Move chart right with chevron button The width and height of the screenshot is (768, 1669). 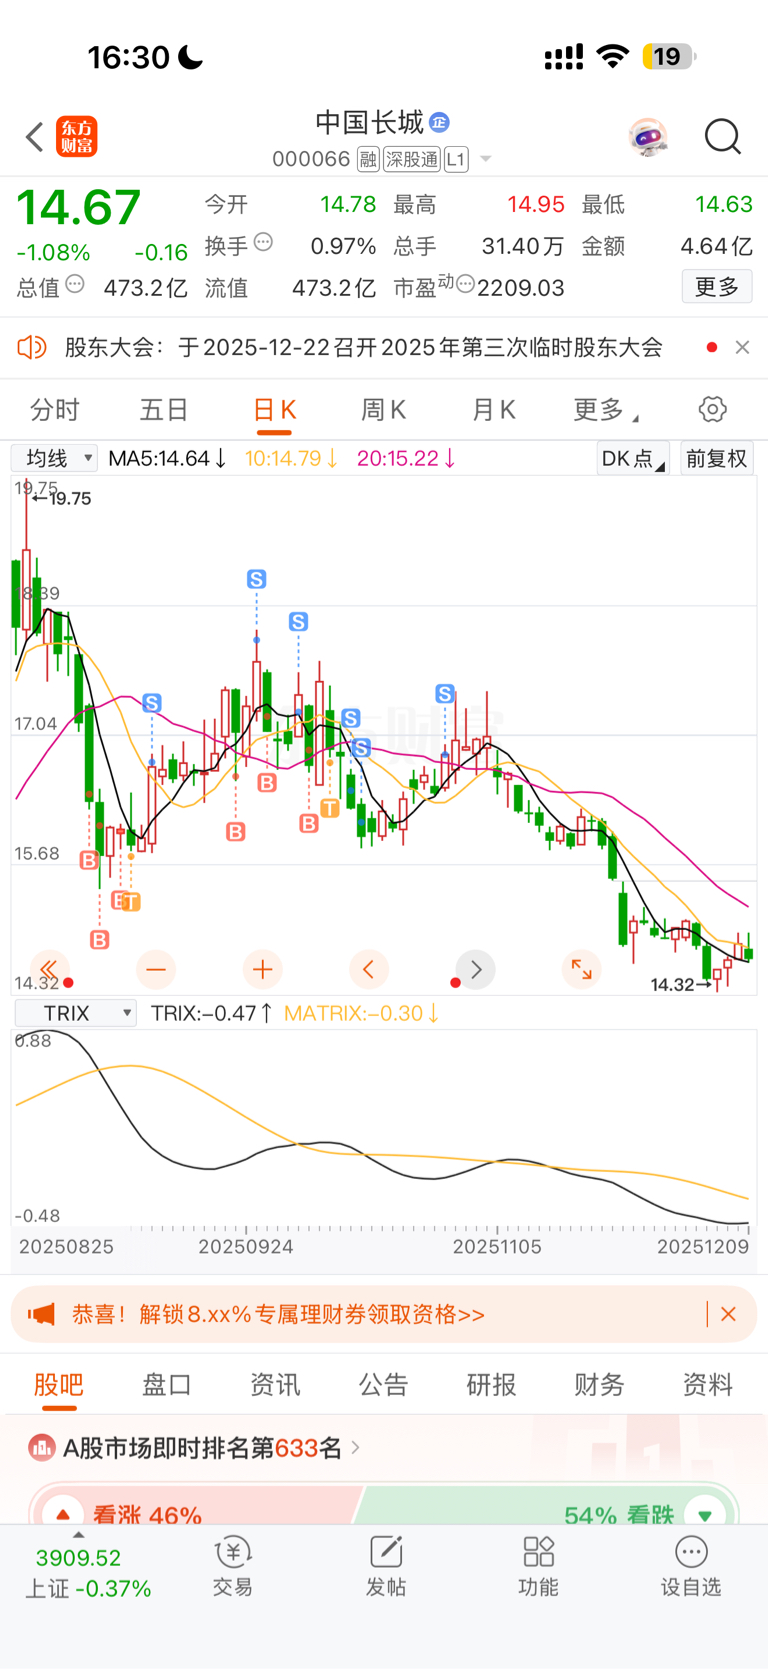click(475, 969)
